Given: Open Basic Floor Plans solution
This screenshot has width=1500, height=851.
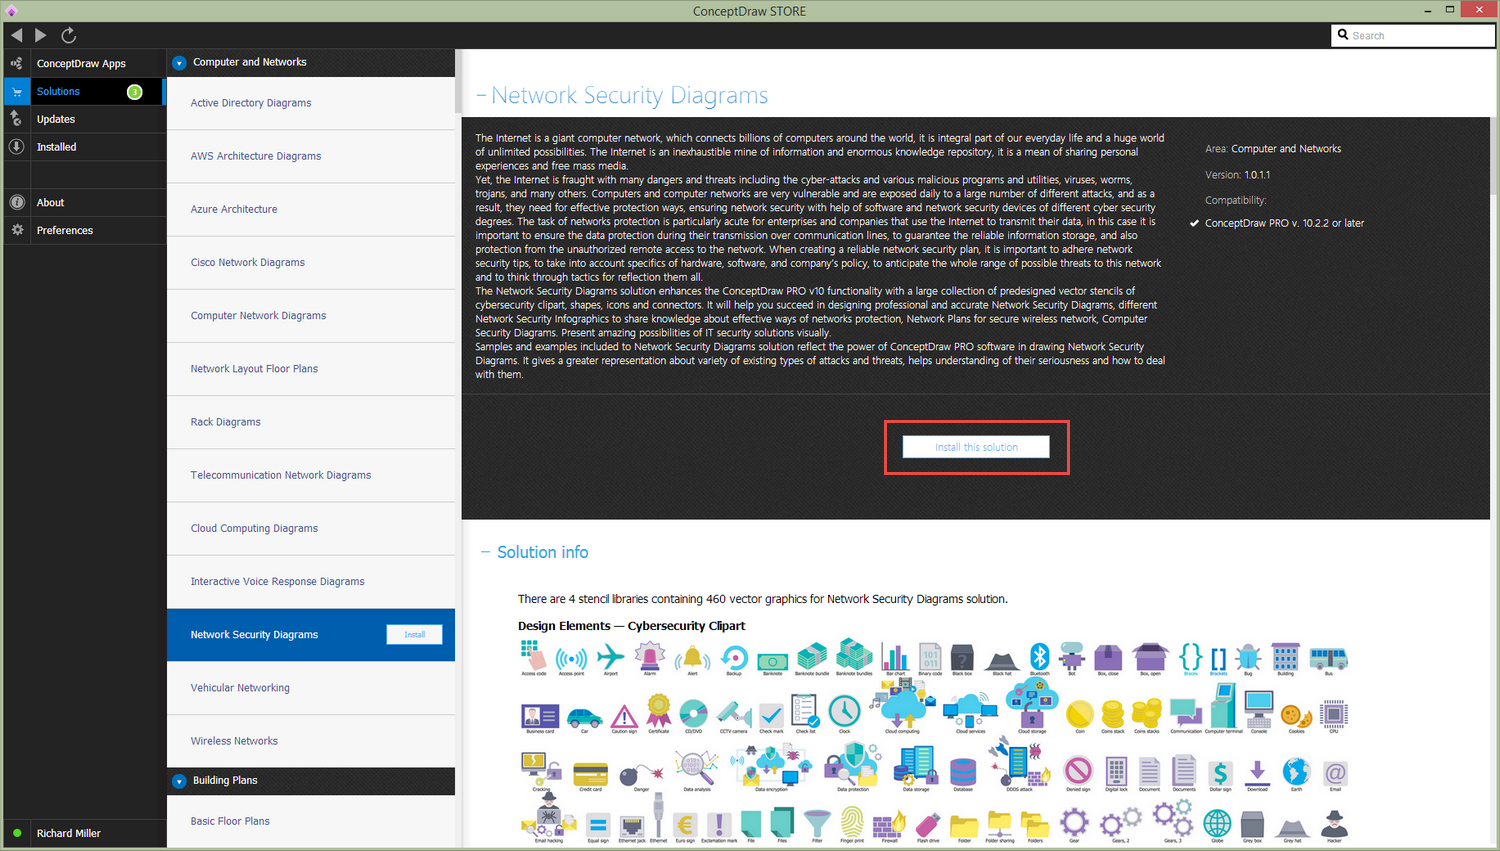Looking at the screenshot, I should pyautogui.click(x=311, y=821).
